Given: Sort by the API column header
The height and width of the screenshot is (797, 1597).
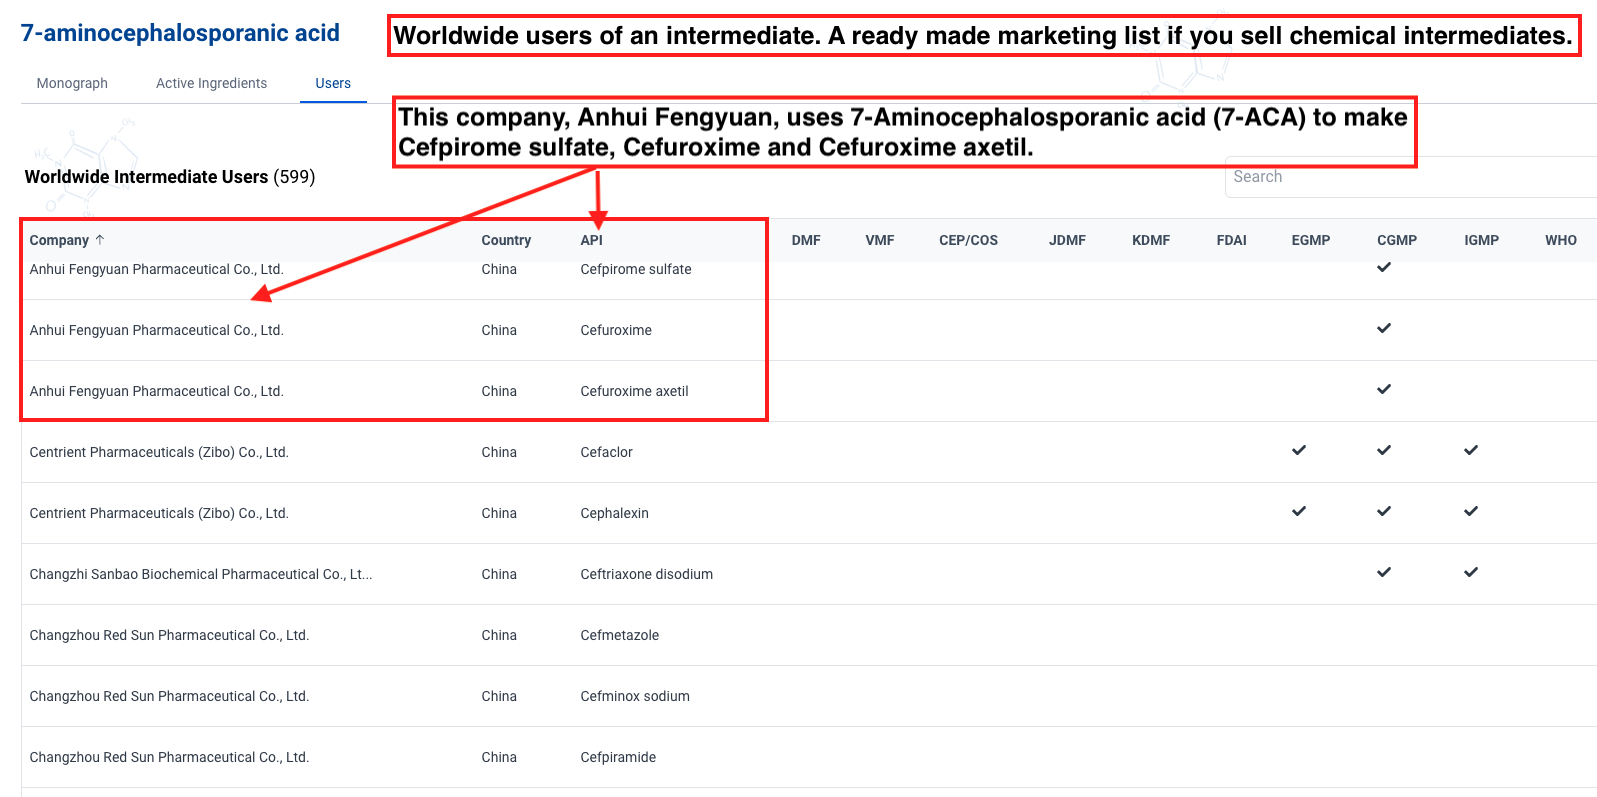Looking at the screenshot, I should (591, 240).
